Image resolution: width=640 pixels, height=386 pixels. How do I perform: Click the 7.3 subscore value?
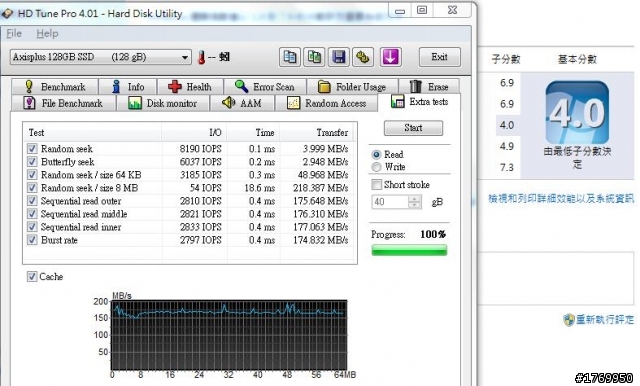[507, 167]
